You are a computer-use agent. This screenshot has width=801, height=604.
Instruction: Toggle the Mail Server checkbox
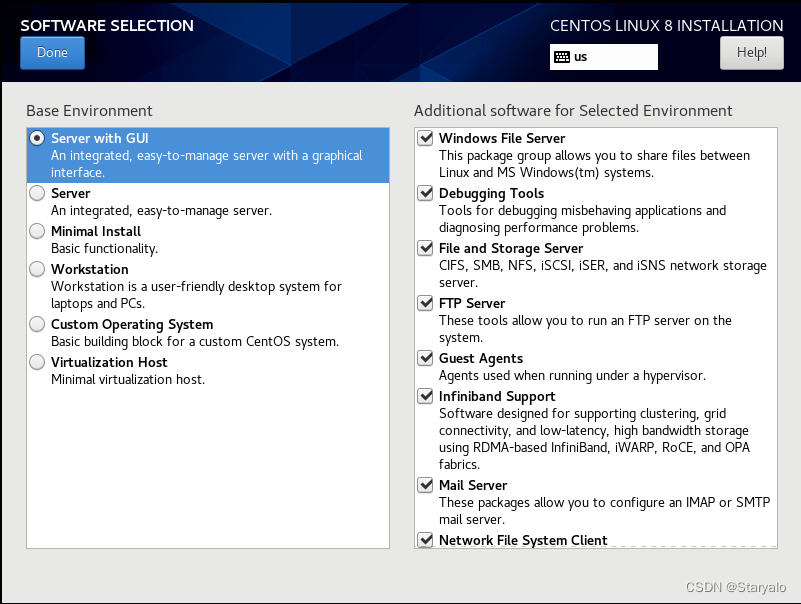[425, 485]
